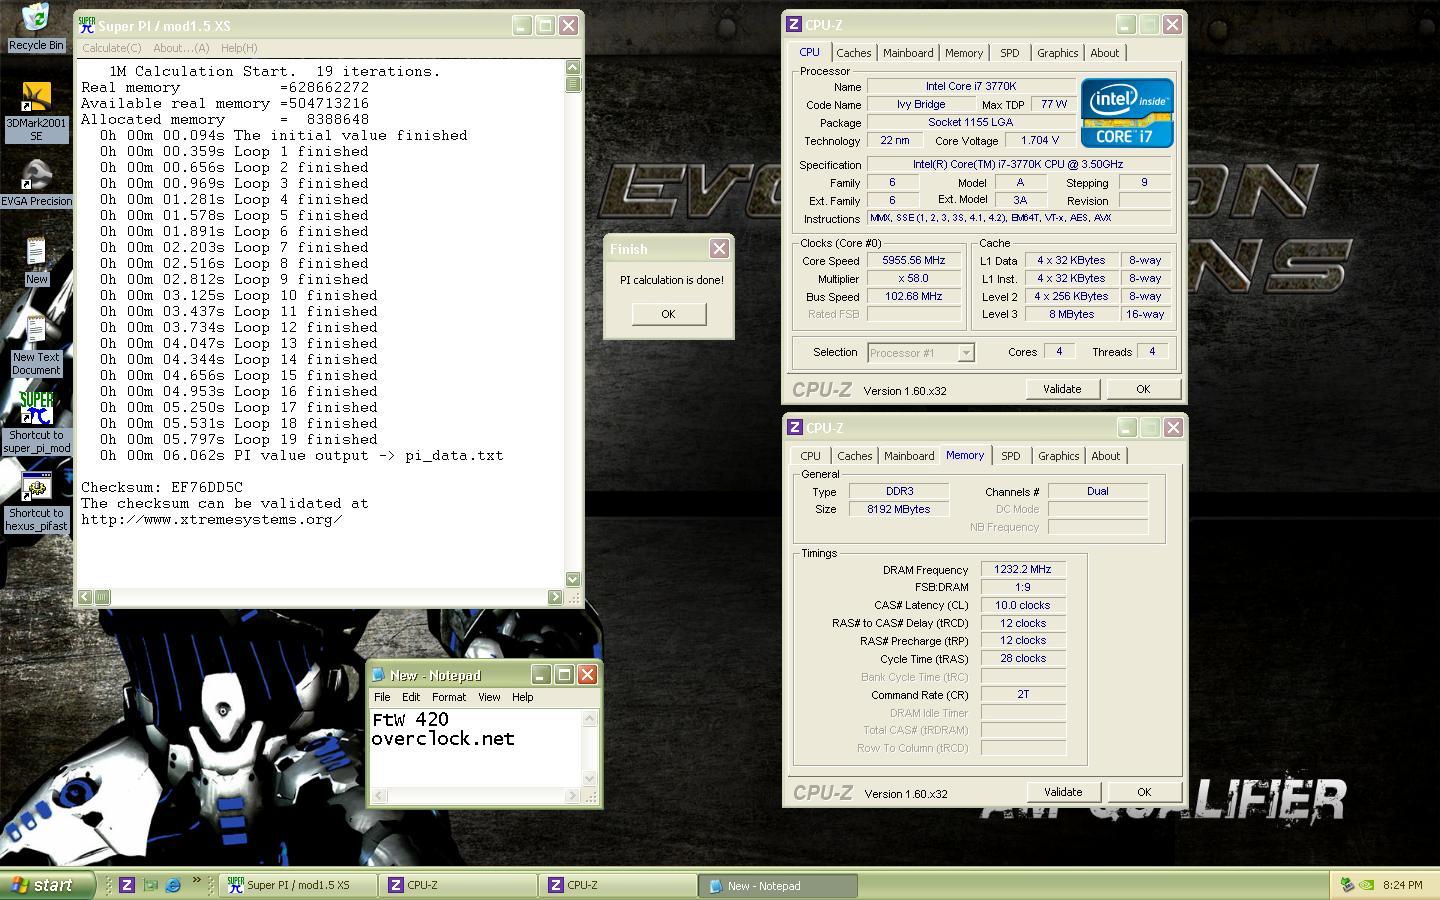Open the View menu in Notepad

point(489,697)
